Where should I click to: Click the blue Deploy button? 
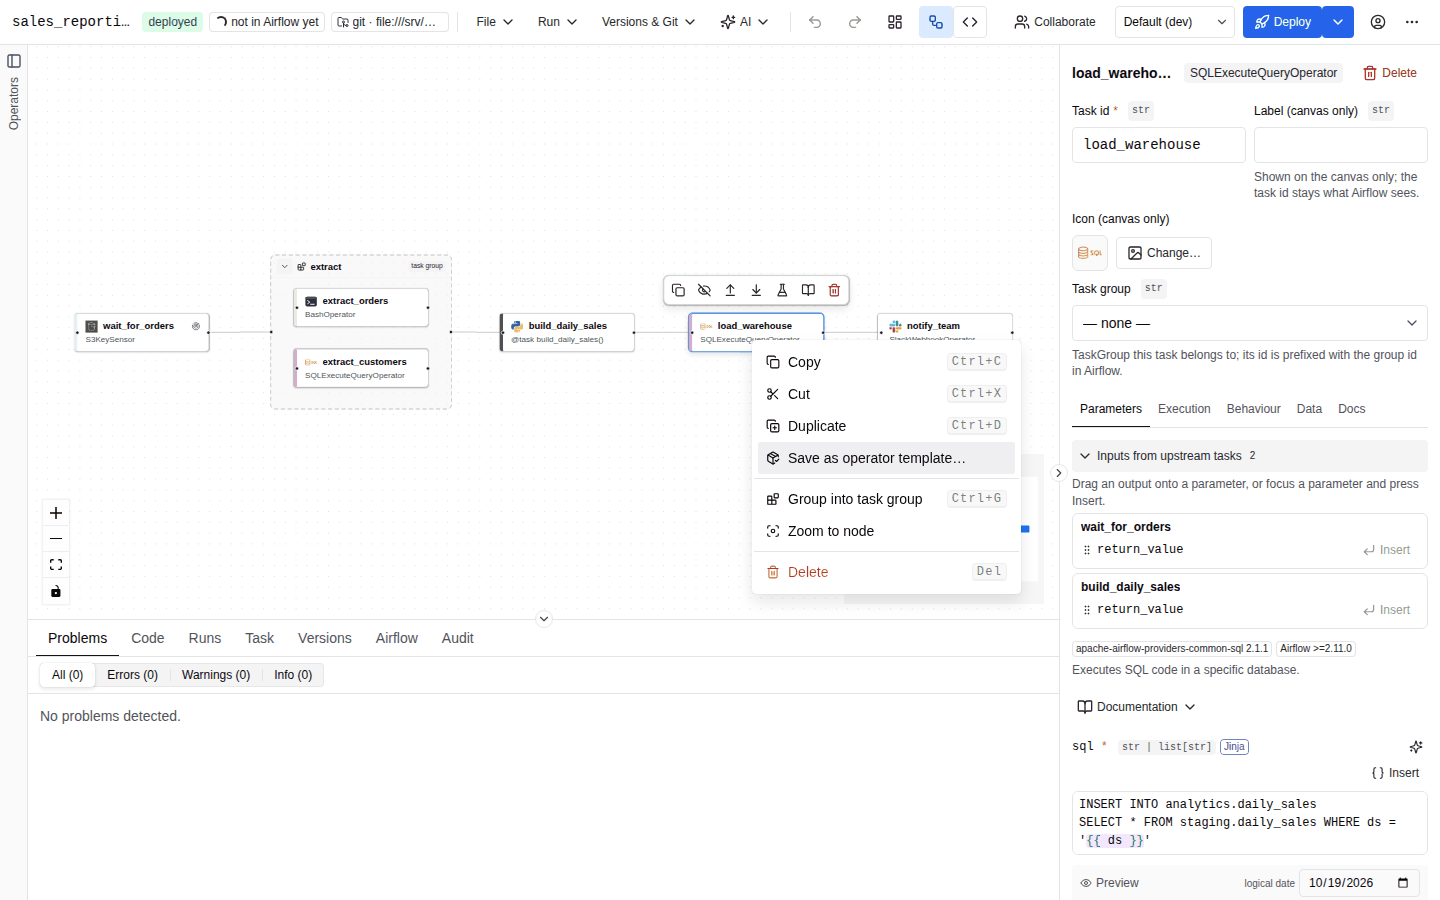1282,22
